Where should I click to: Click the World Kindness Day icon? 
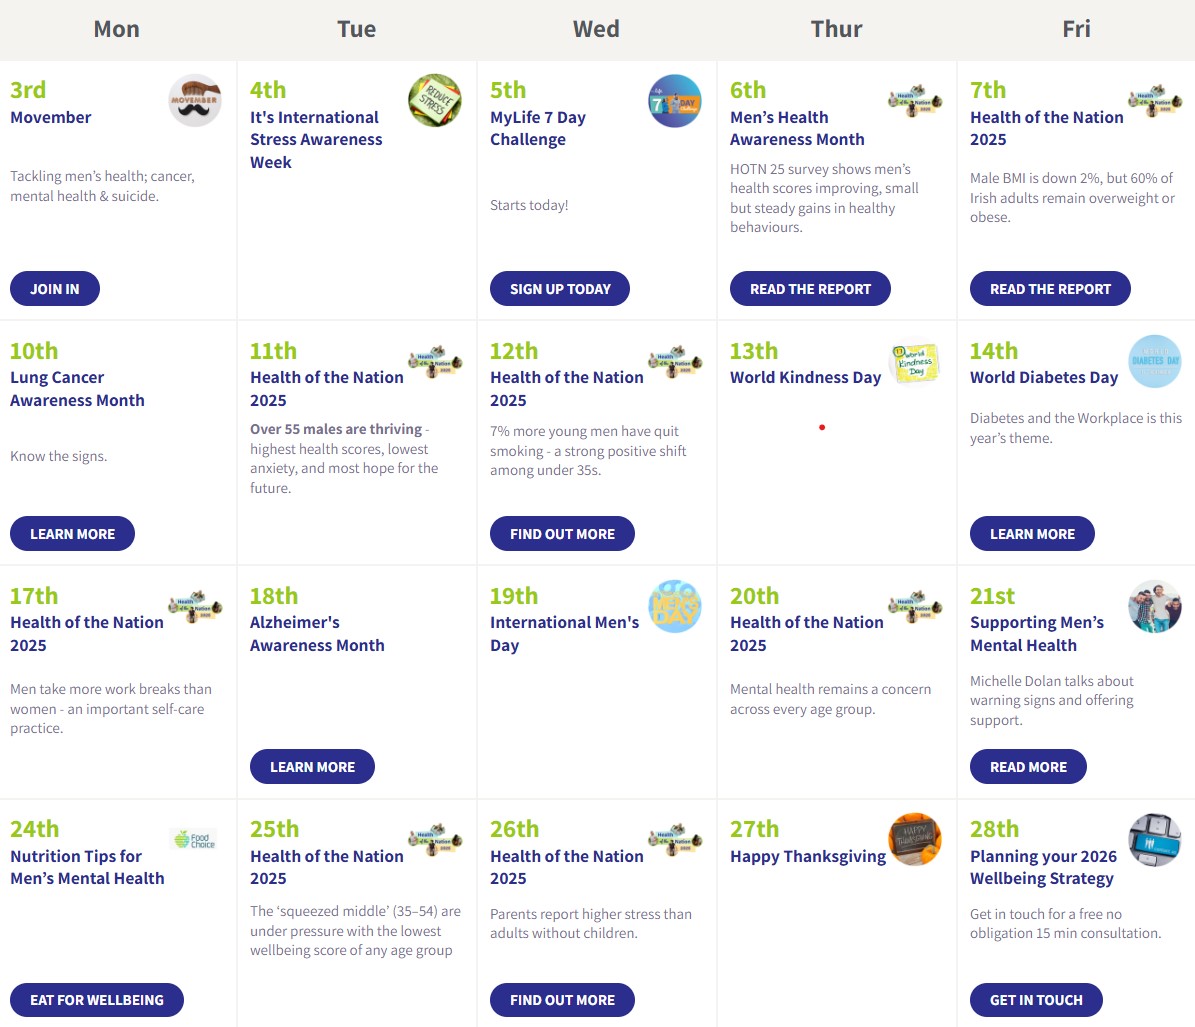915,361
